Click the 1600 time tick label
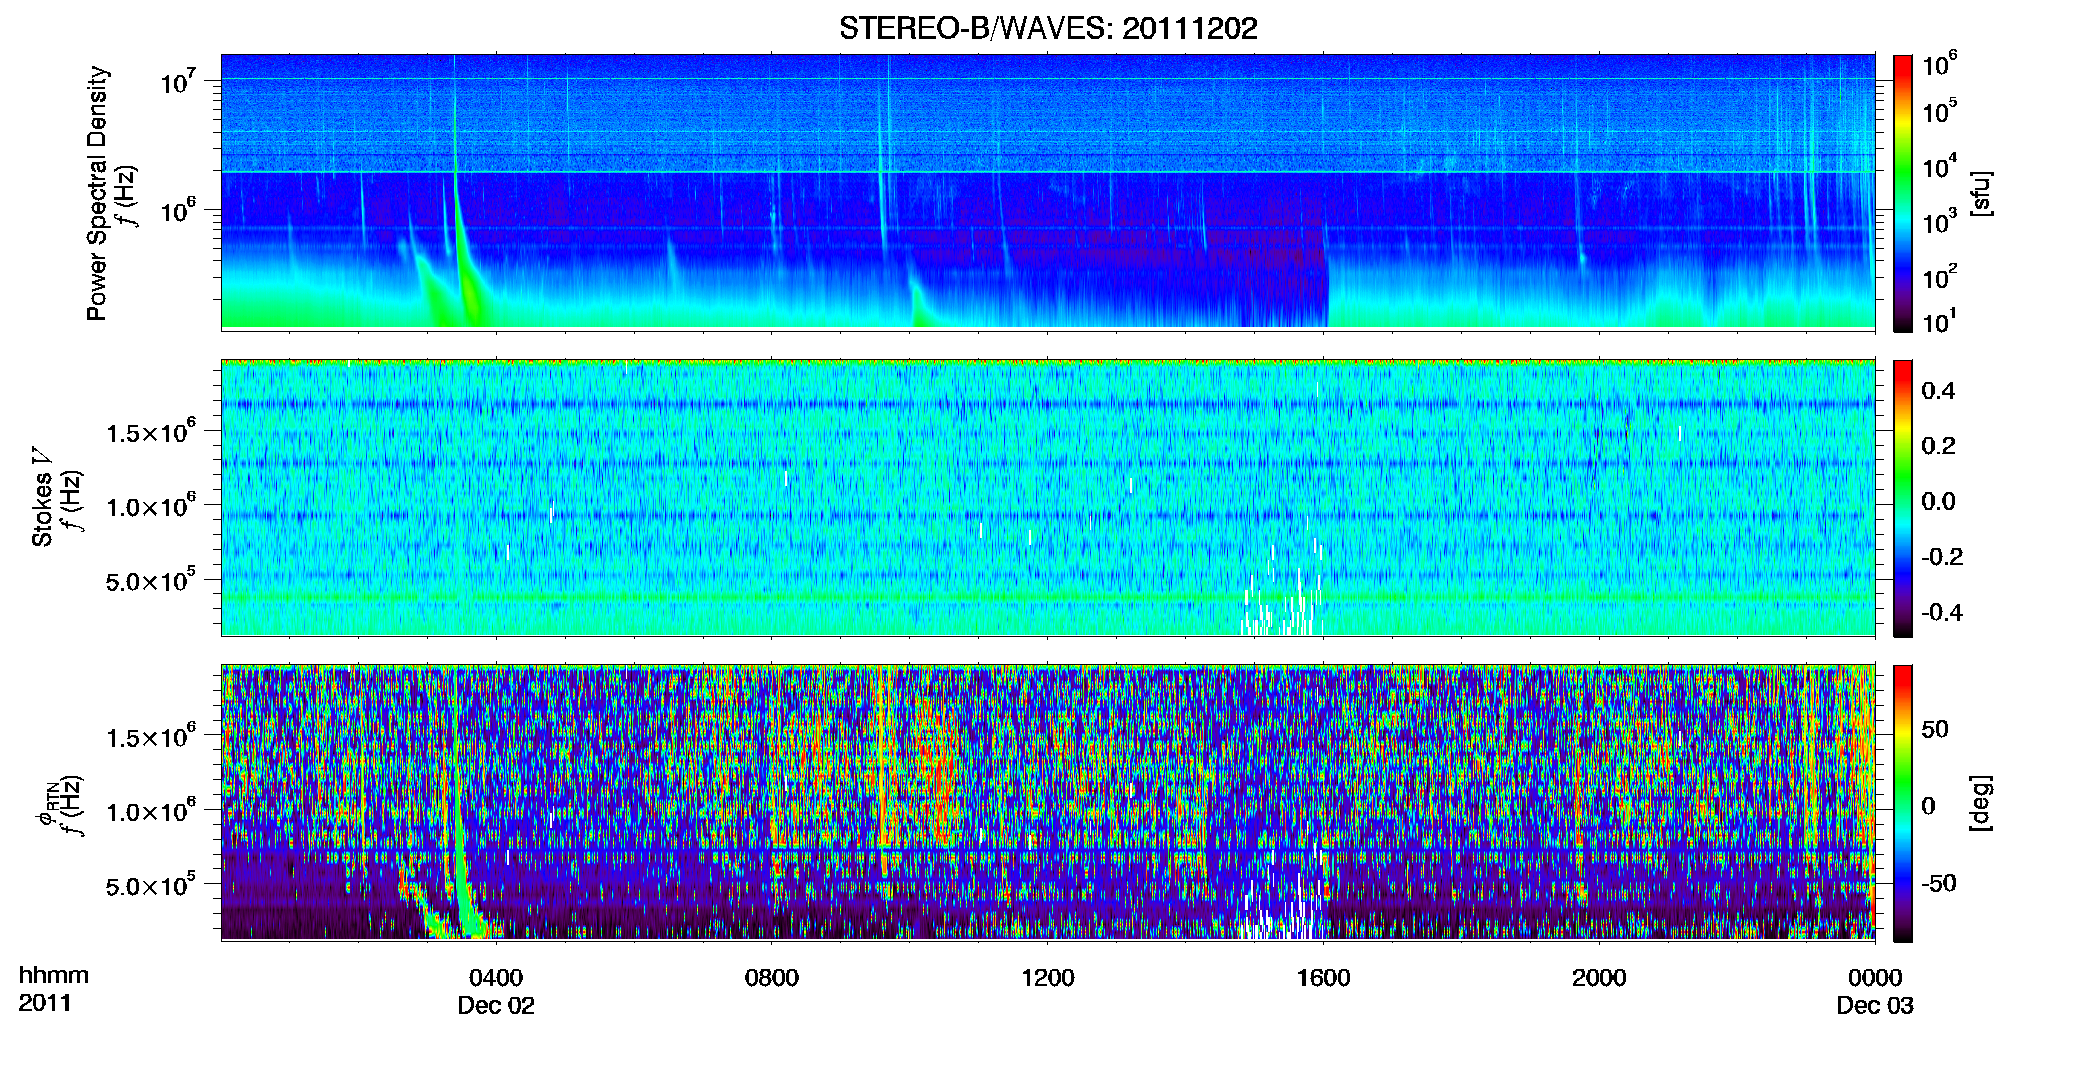This screenshot has width=2096, height=1080. click(1324, 978)
